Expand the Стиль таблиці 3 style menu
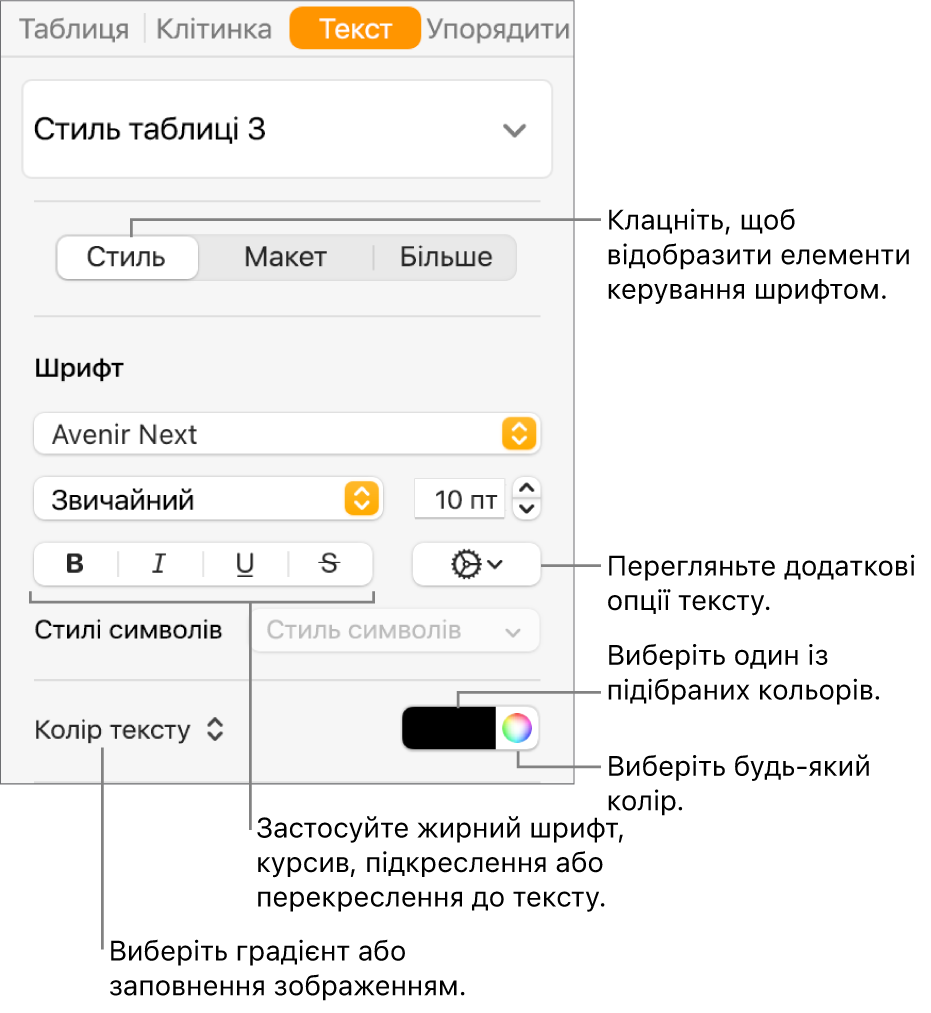931x1013 pixels. point(287,129)
